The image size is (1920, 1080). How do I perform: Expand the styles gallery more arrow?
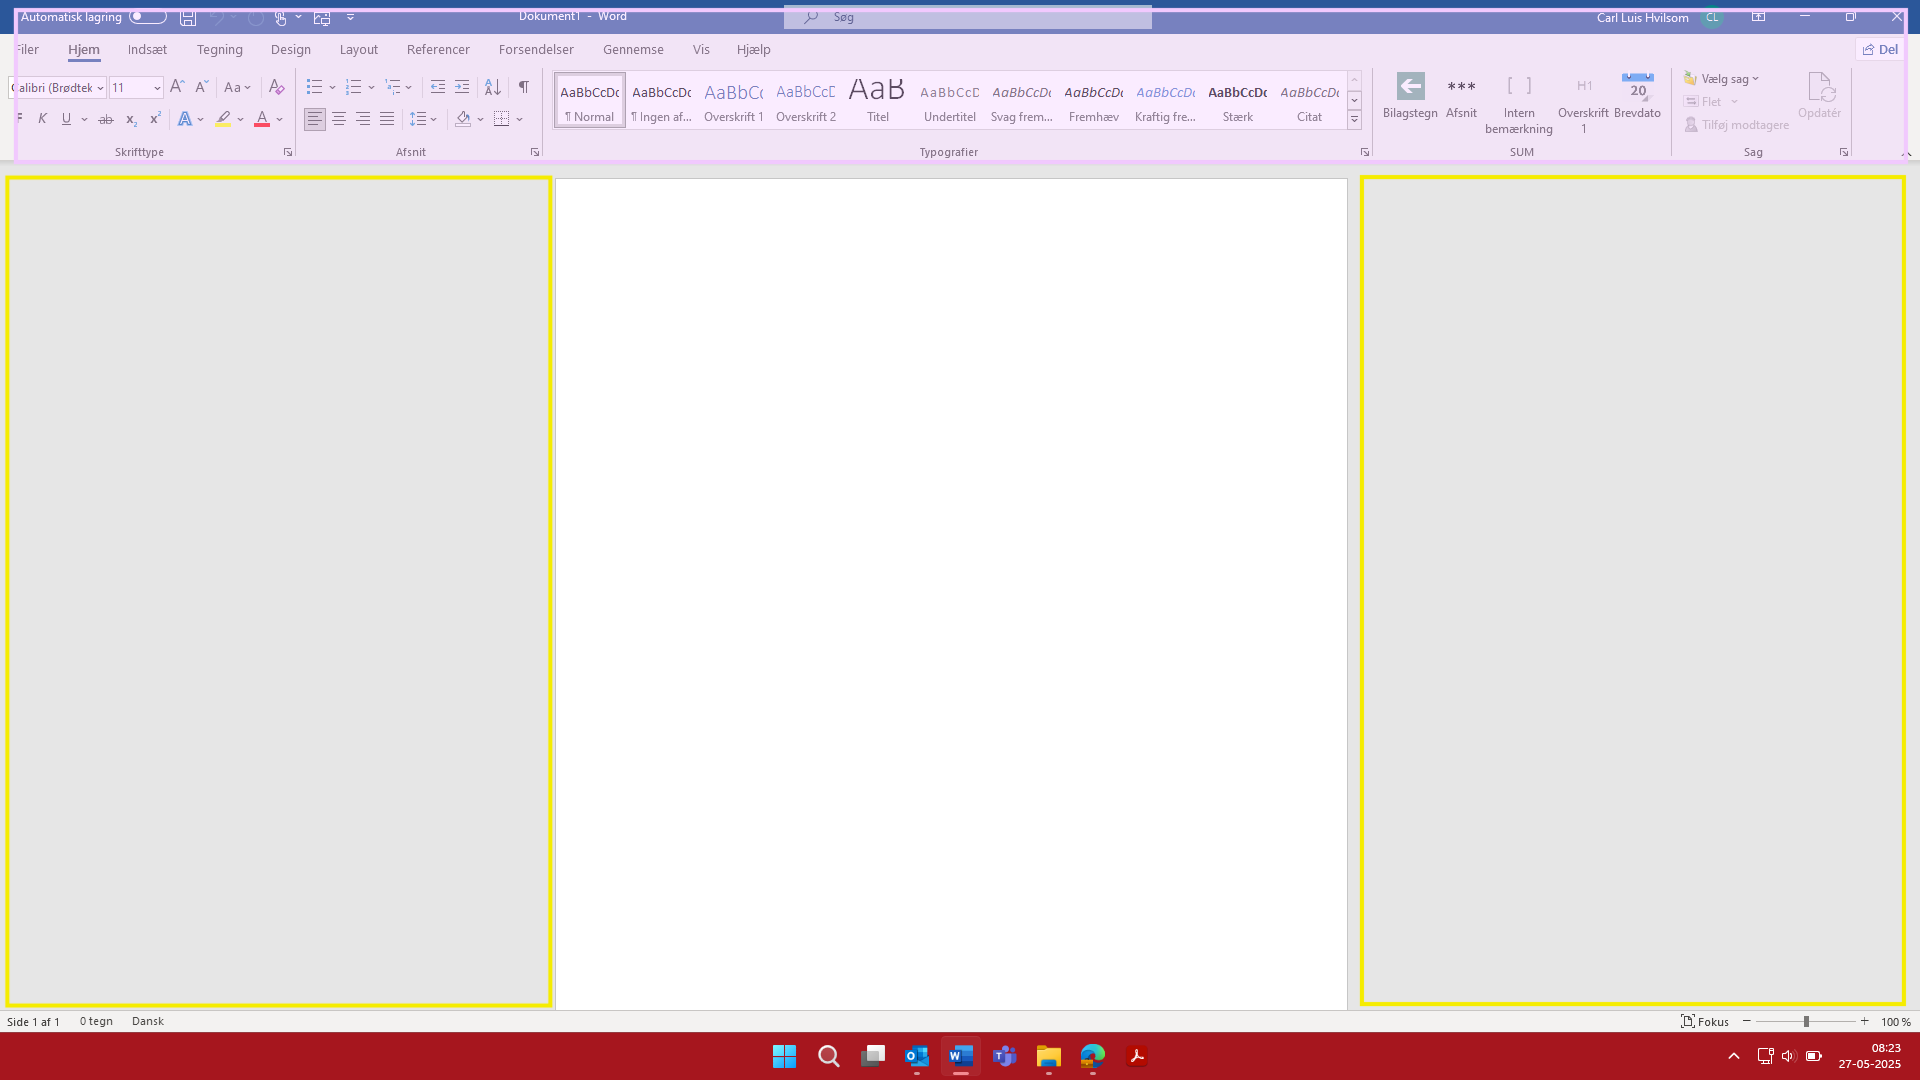click(1354, 120)
